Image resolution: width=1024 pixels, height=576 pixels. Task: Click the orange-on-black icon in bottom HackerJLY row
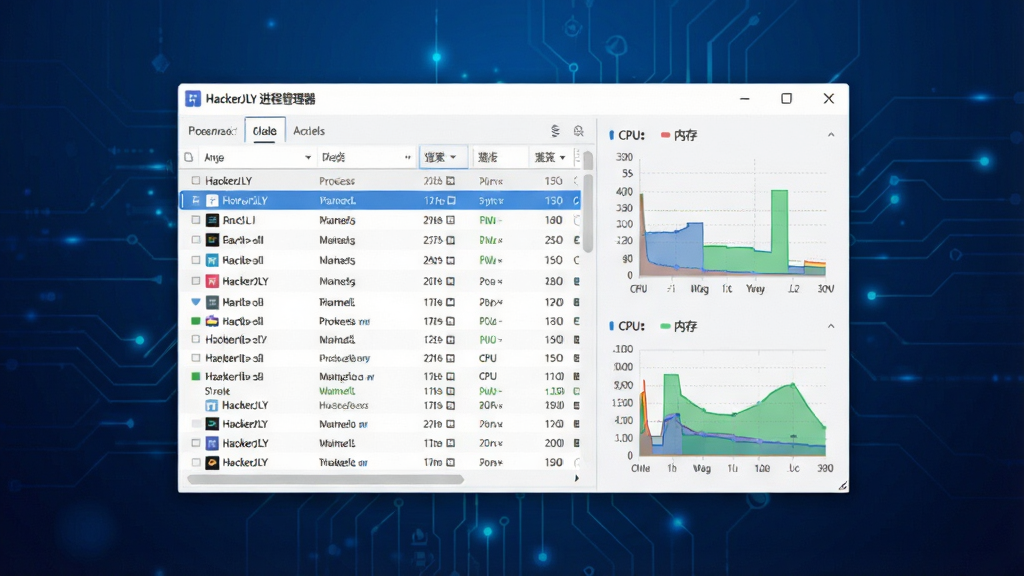212,462
